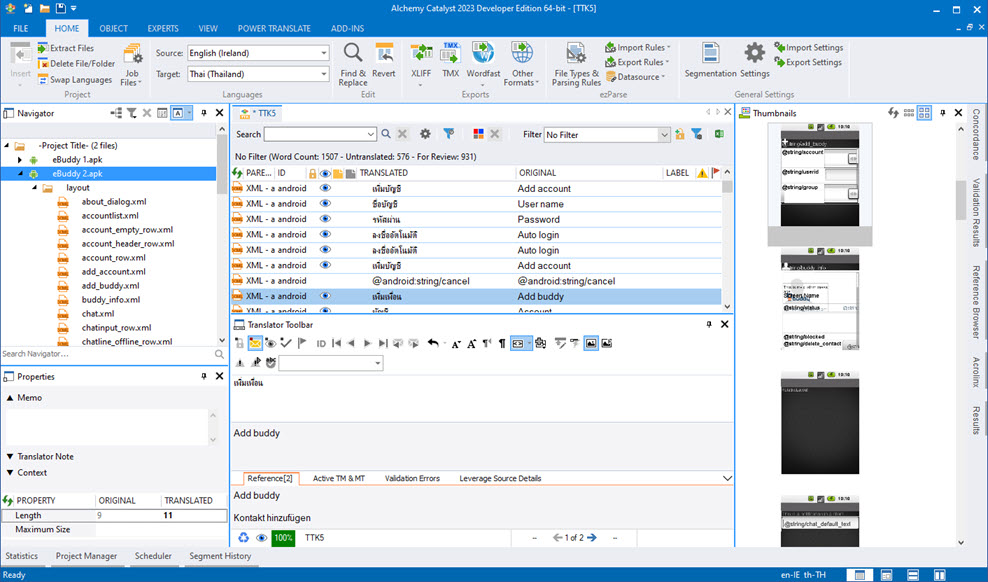Click Import Rules in ezParse group
Image resolution: width=988 pixels, height=582 pixels.
pyautogui.click(x=637, y=47)
